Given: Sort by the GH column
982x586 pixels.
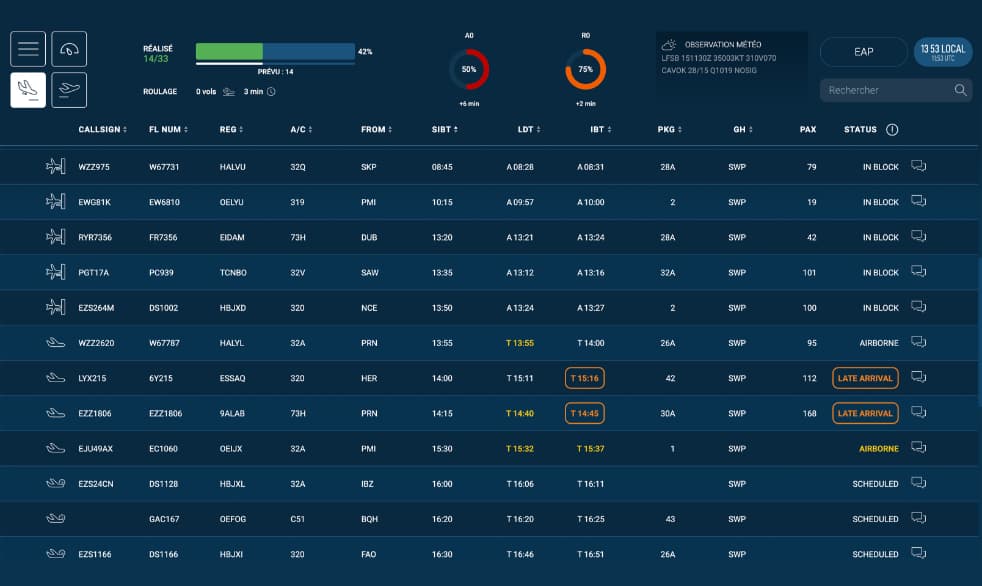Looking at the screenshot, I should tap(743, 130).
